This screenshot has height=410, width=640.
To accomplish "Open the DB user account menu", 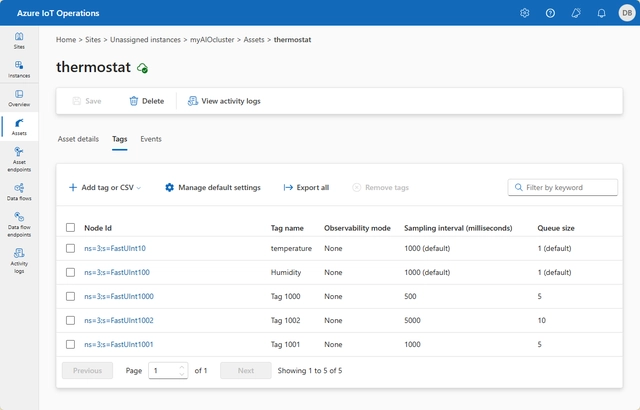I will pyautogui.click(x=627, y=13).
